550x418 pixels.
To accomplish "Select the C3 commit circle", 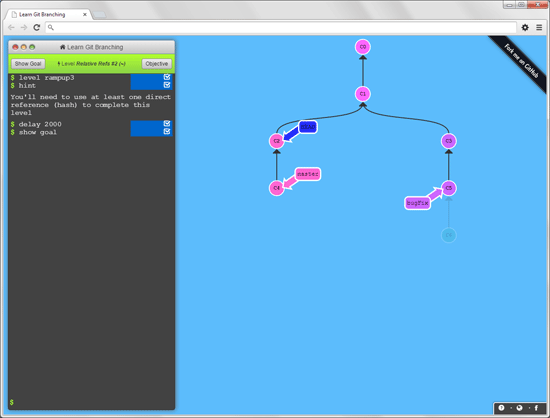I will point(449,141).
